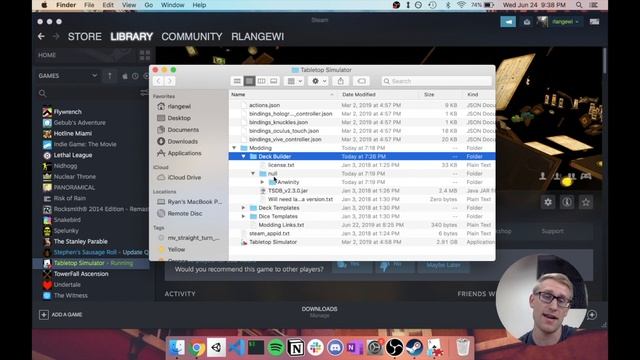Select Applications in Finder sidebar

[x=184, y=153]
